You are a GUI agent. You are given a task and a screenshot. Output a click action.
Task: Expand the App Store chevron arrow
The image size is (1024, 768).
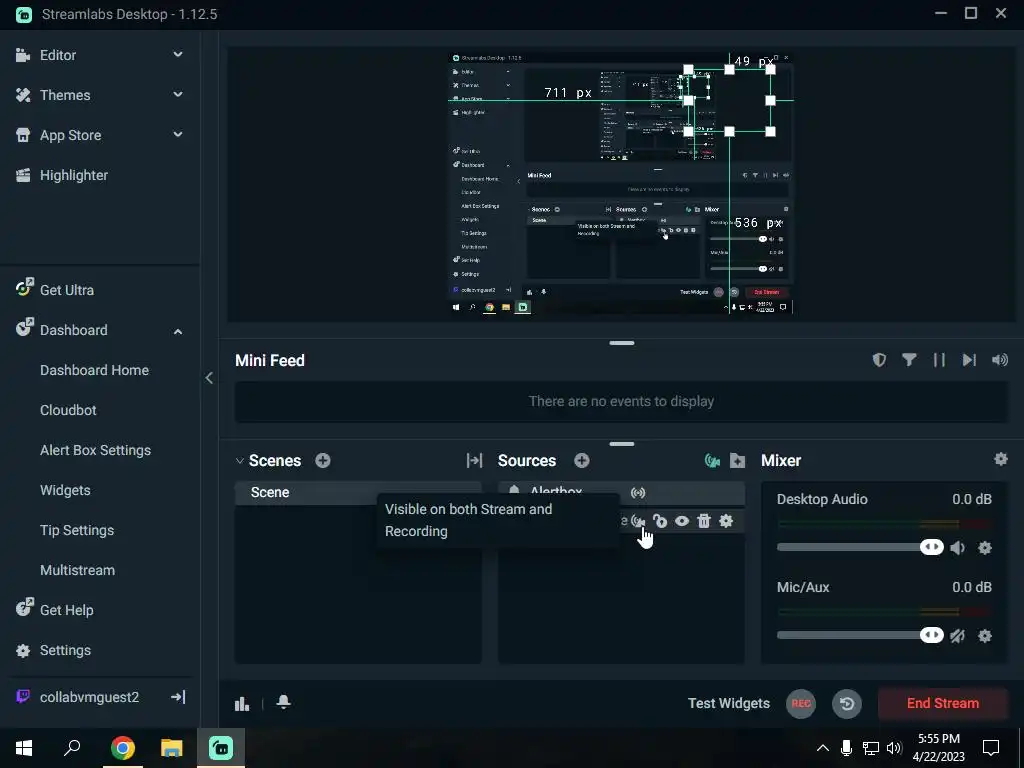pyautogui.click(x=178, y=135)
